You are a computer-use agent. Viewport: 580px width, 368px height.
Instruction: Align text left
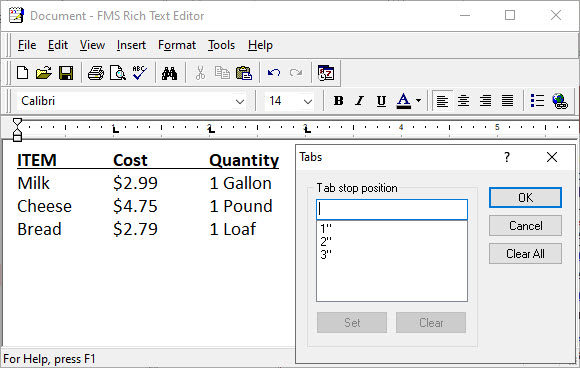[442, 101]
